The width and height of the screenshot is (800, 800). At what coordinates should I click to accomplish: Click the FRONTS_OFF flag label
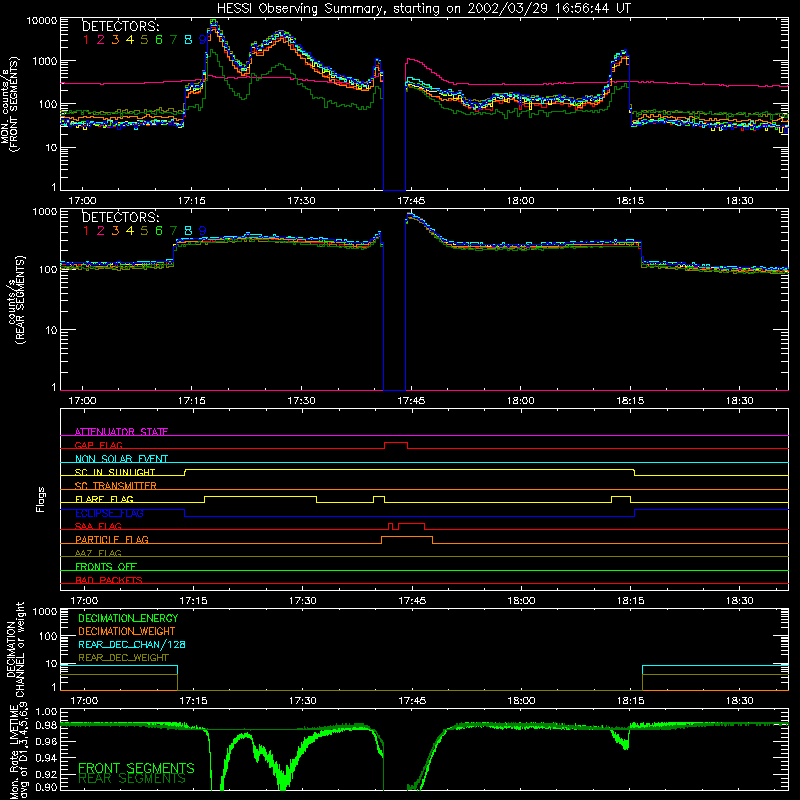pos(106,566)
